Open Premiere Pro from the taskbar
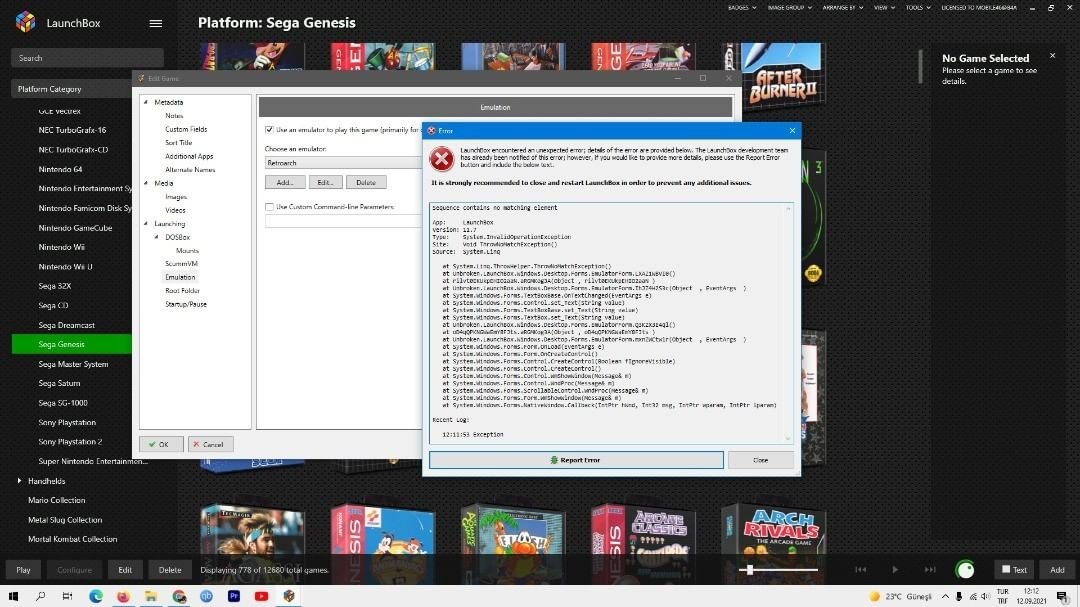Image resolution: width=1080 pixels, height=607 pixels. (x=233, y=596)
